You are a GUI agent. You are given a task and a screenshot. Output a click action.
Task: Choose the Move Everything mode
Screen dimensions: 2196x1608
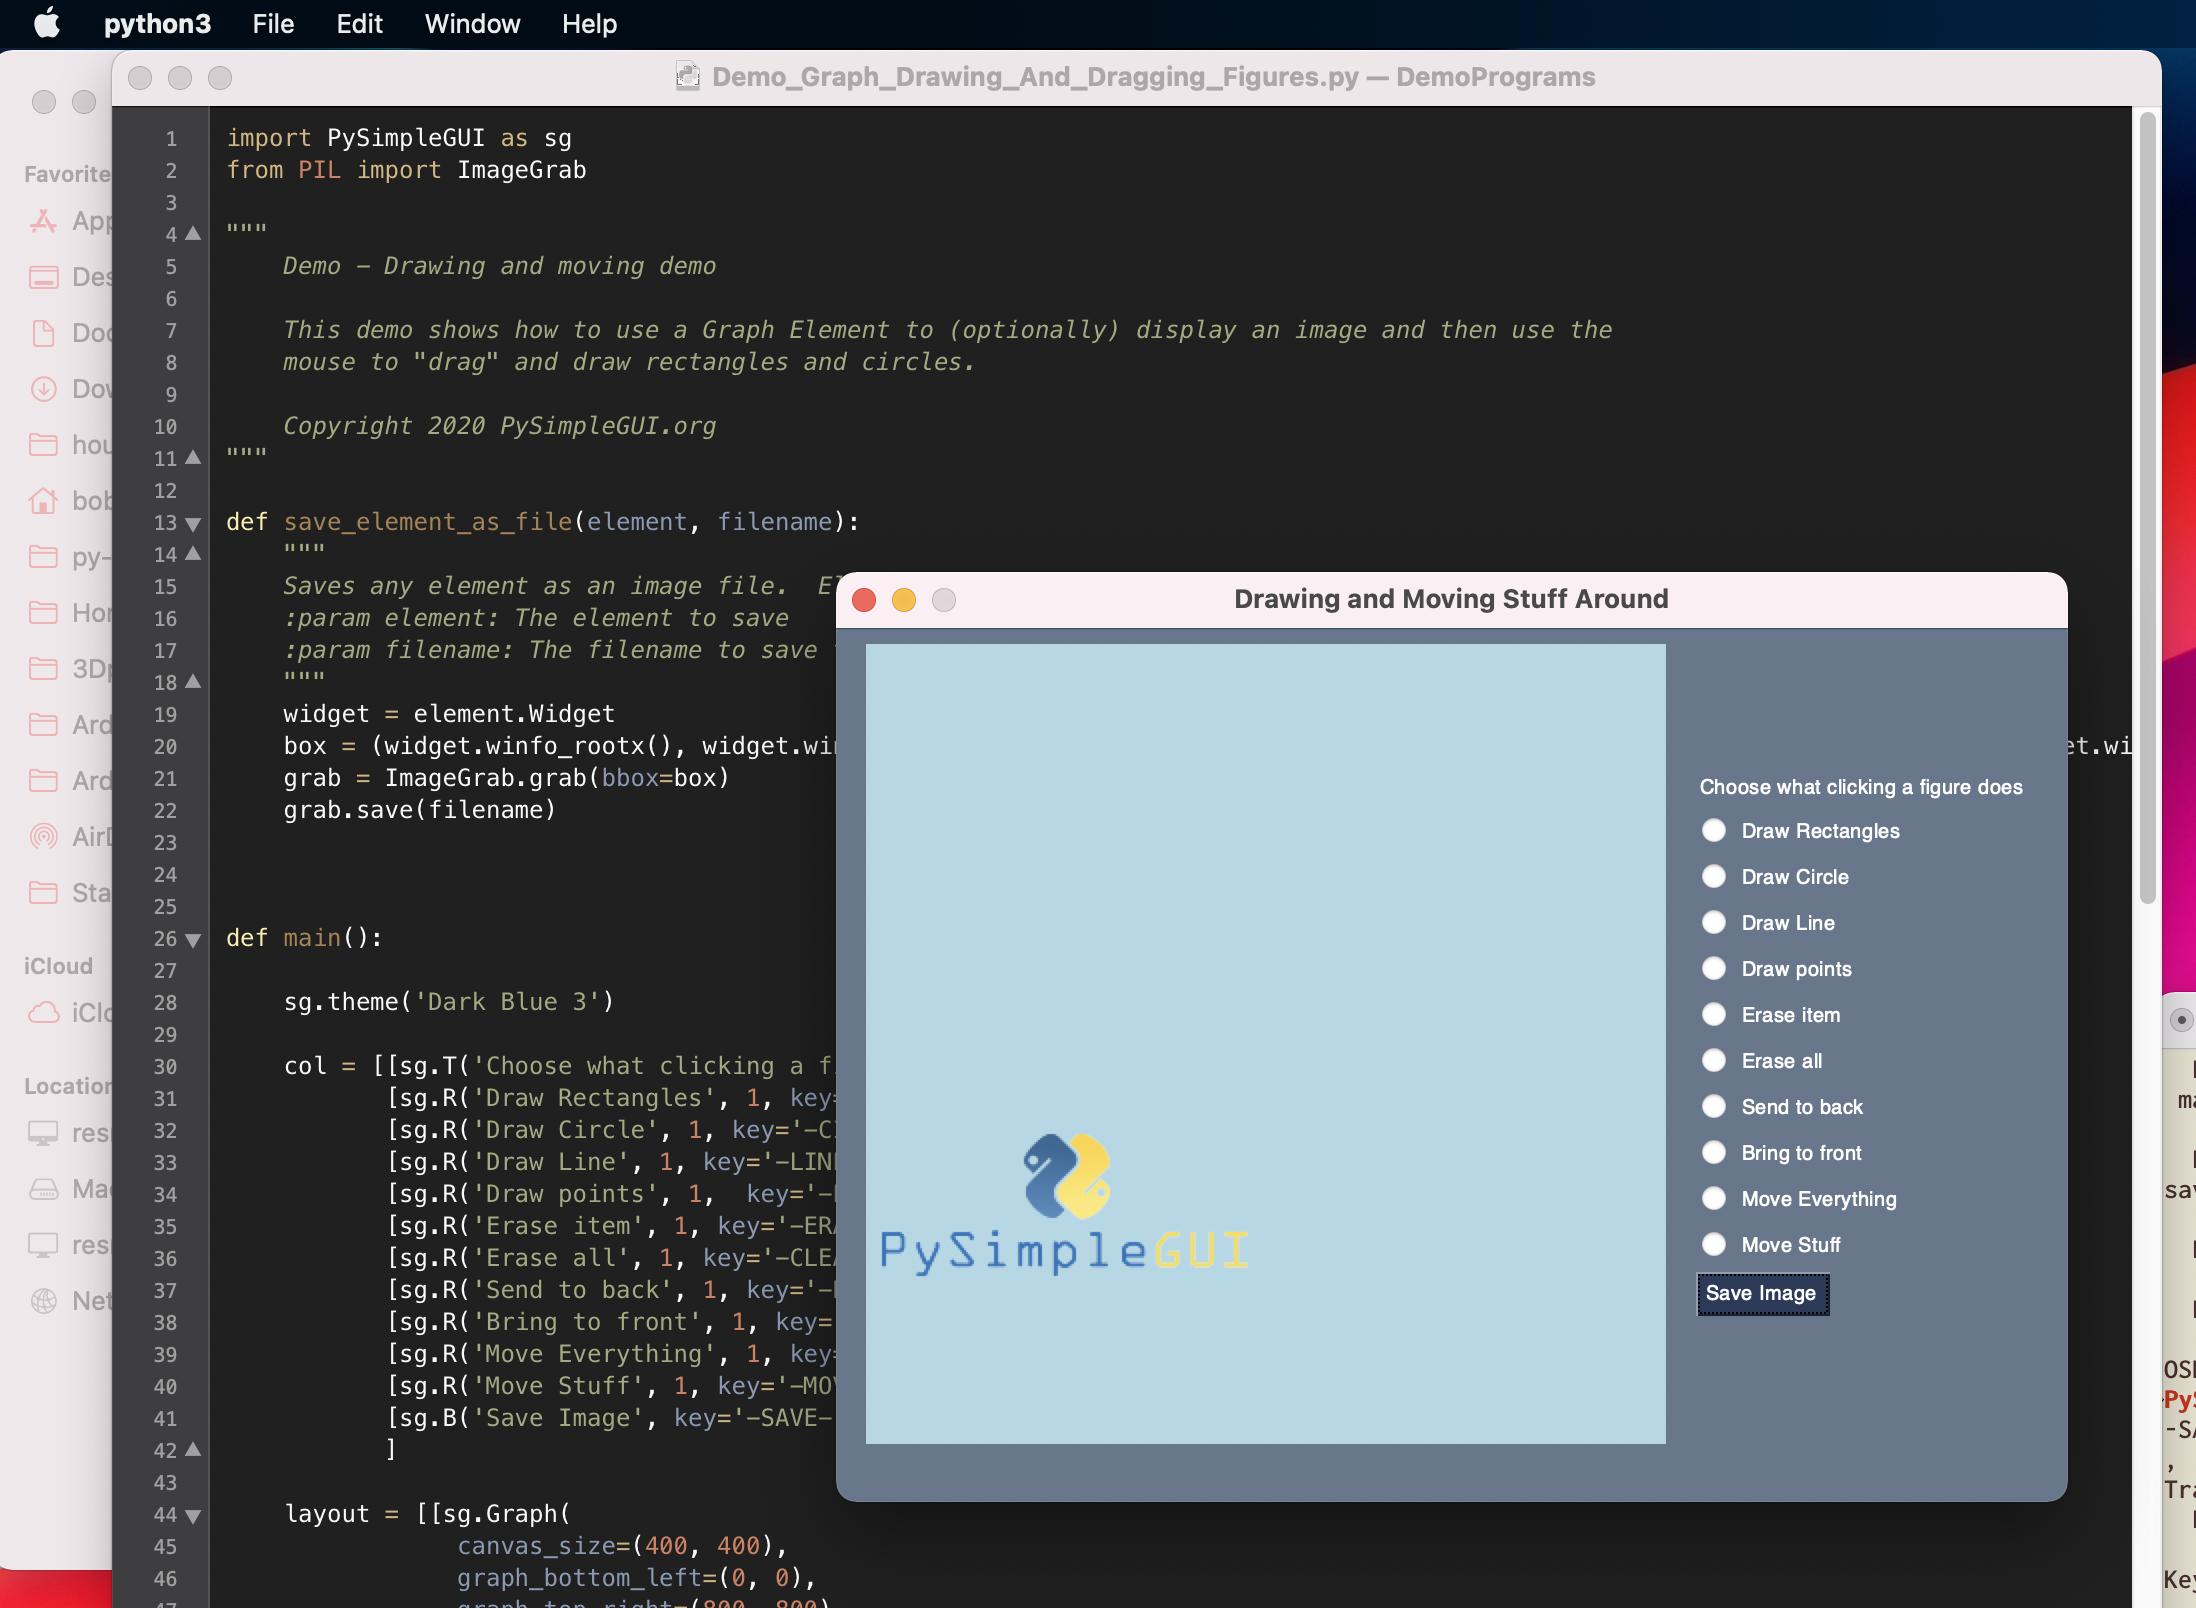1714,1198
